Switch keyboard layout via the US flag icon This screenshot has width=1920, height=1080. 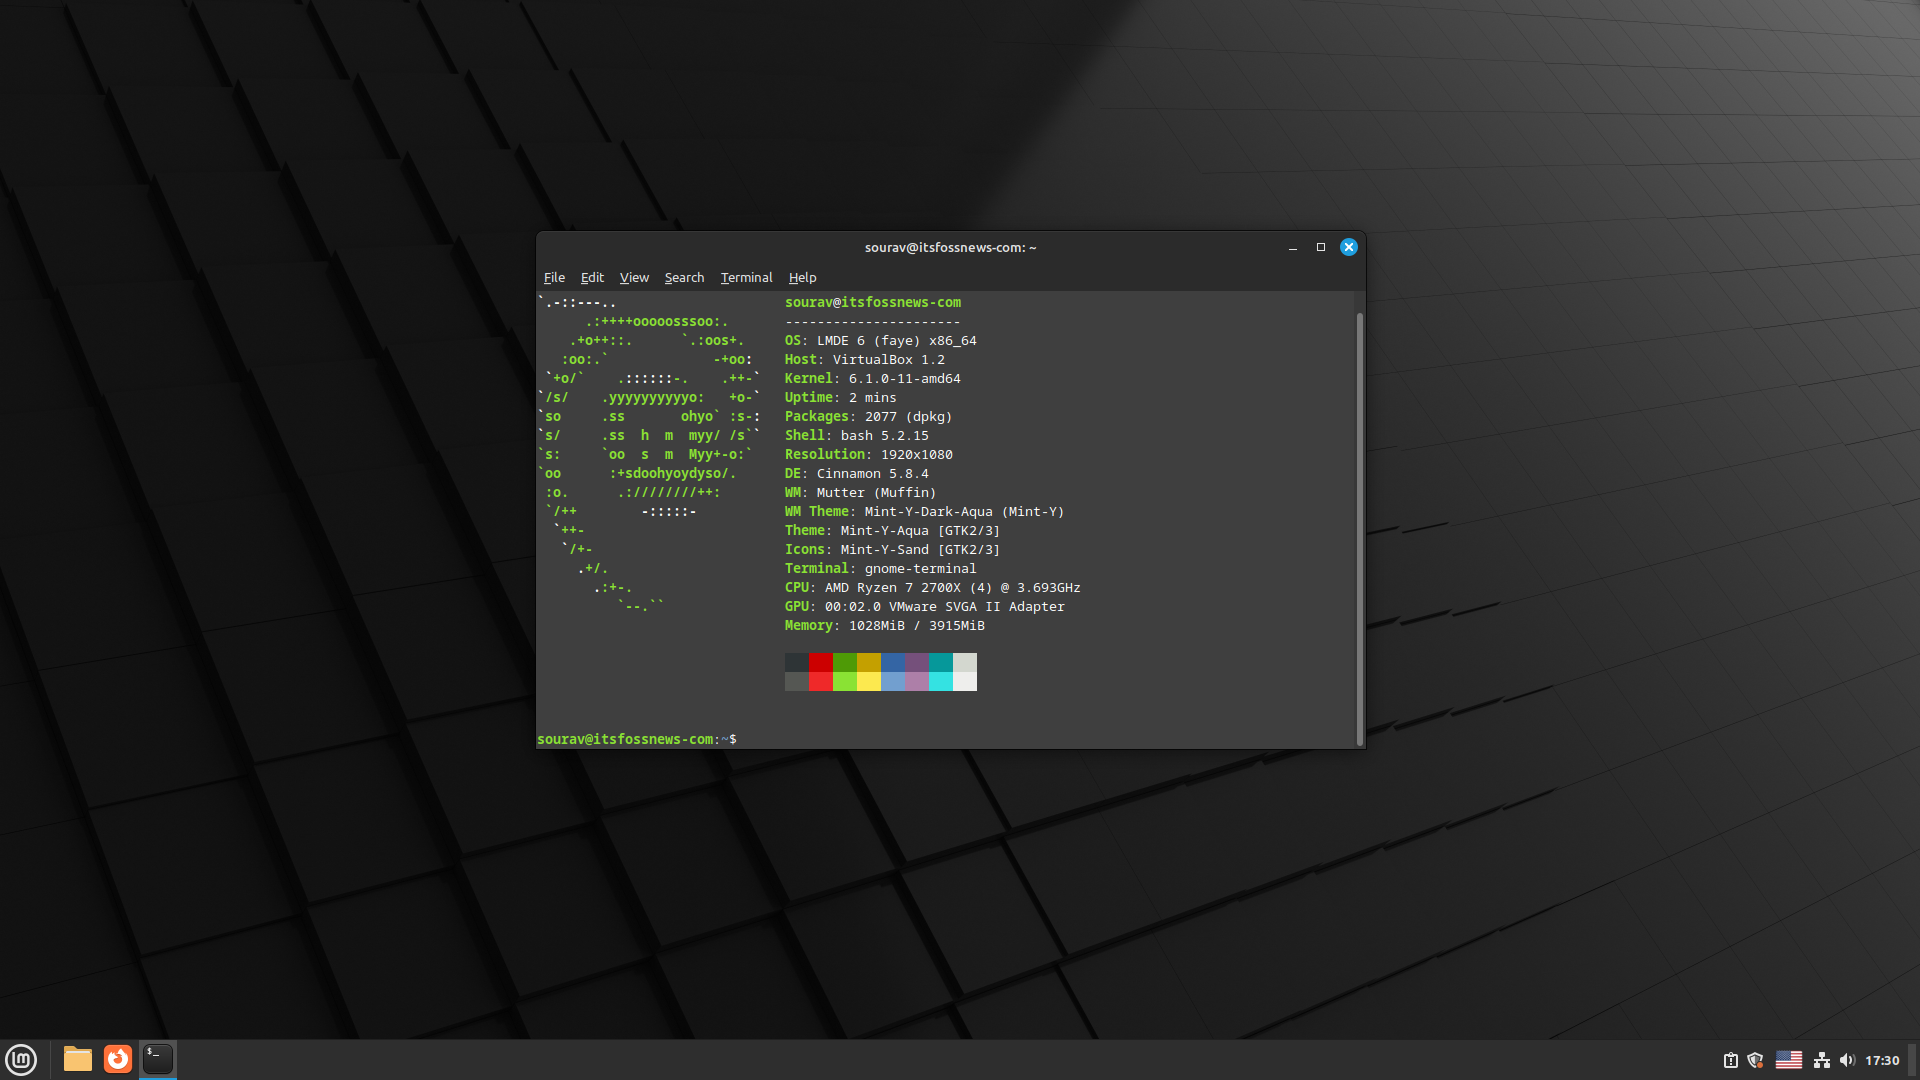[x=1790, y=1060]
